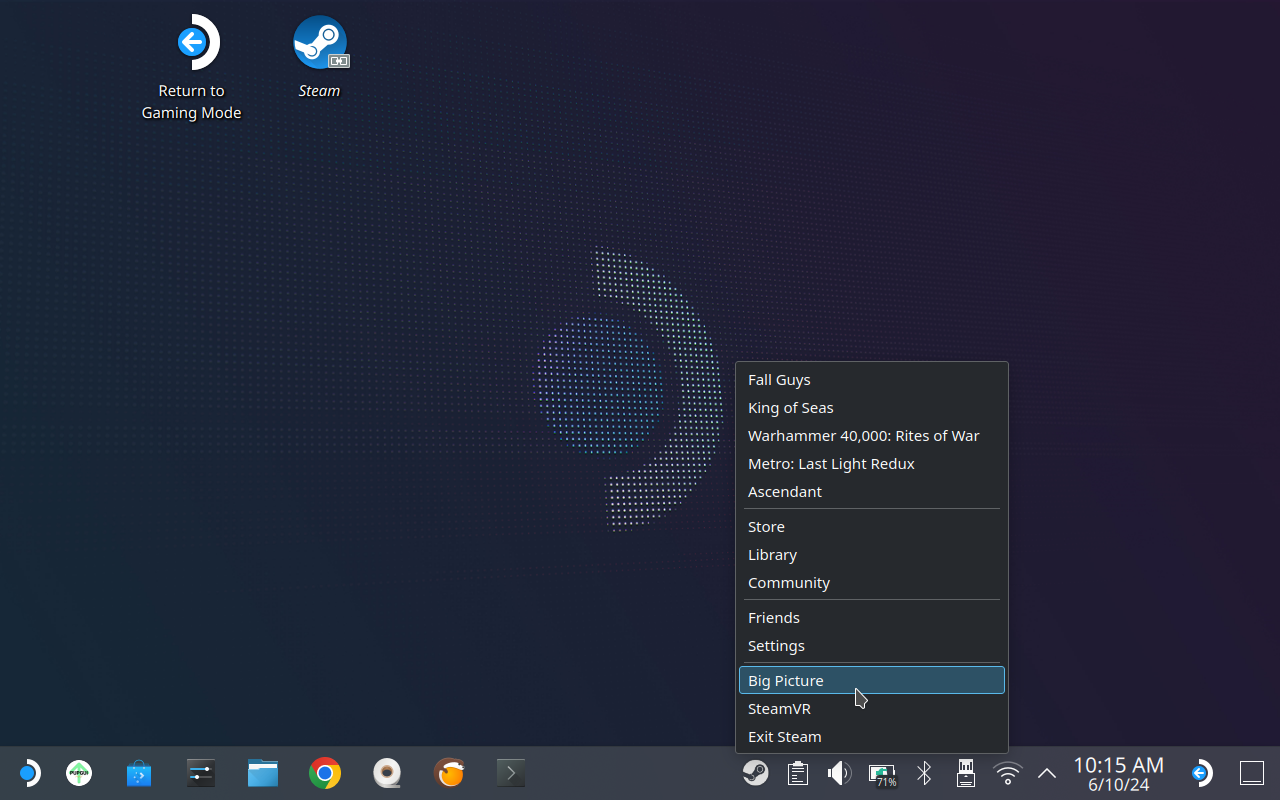Open the Steam tray icon
The height and width of the screenshot is (800, 1280).
point(755,773)
